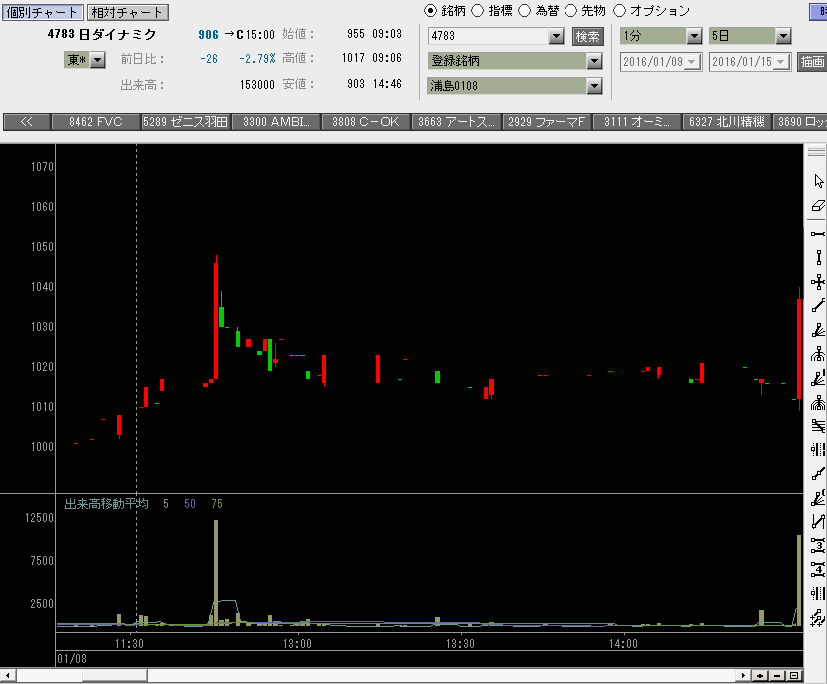The width and height of the screenshot is (827, 684).
Task: Click the 5 volume moving average label
Action: (x=166, y=504)
